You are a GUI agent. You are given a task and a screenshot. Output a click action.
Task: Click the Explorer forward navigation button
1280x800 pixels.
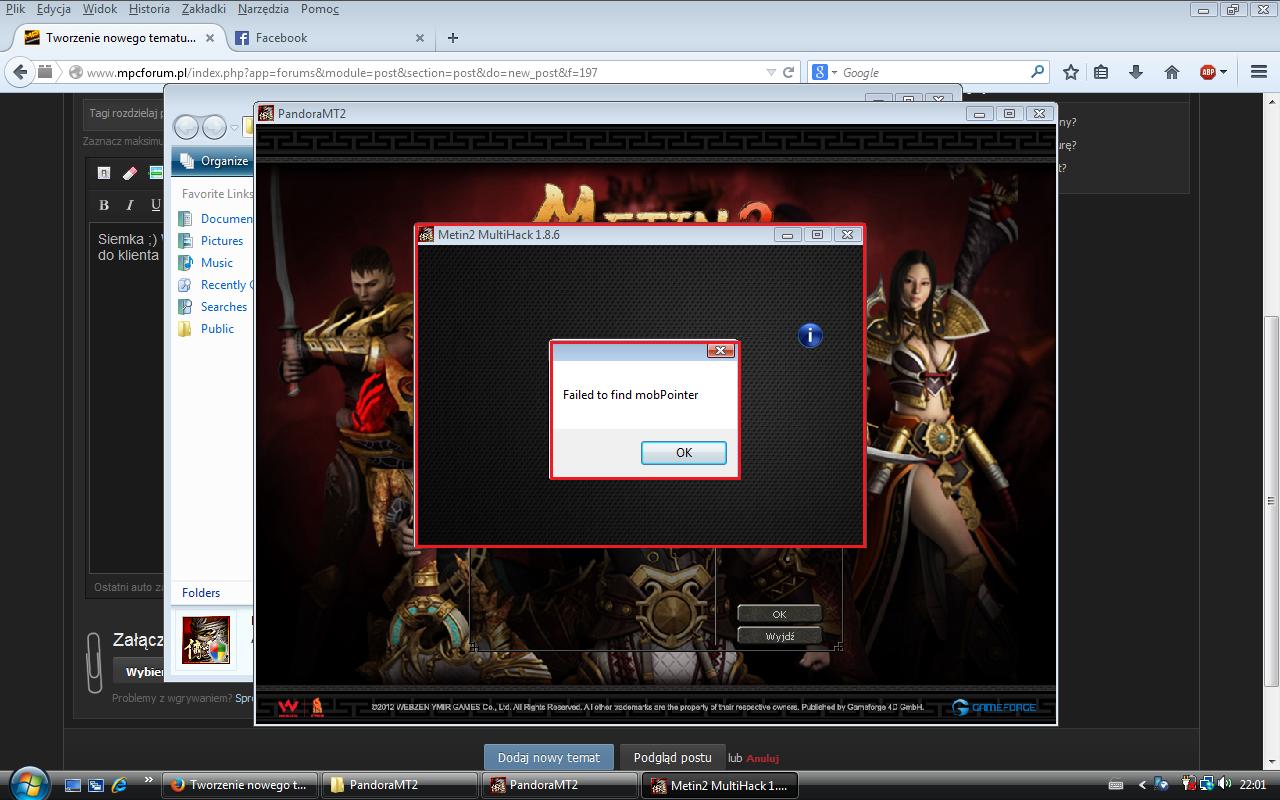pos(214,127)
